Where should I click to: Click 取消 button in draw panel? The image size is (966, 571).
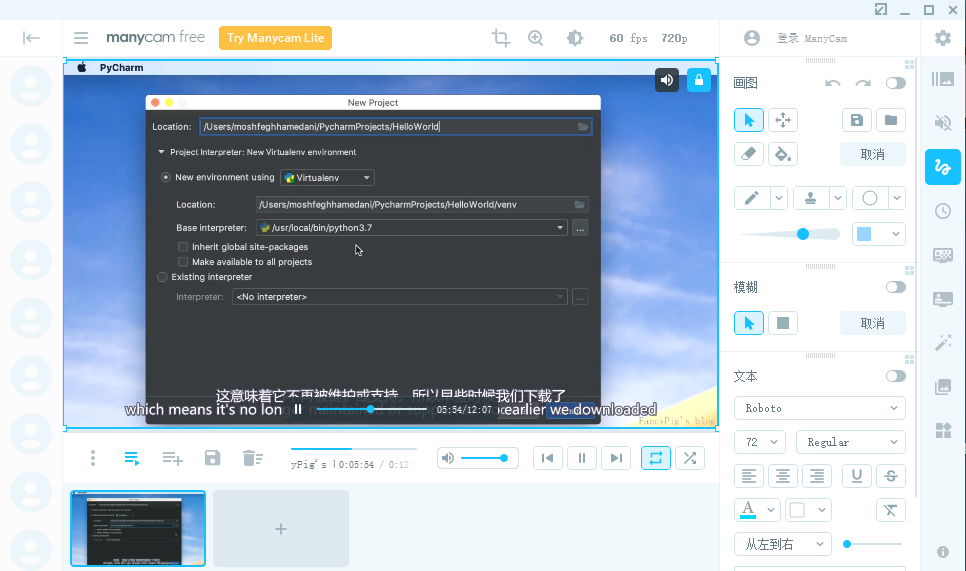pos(872,154)
